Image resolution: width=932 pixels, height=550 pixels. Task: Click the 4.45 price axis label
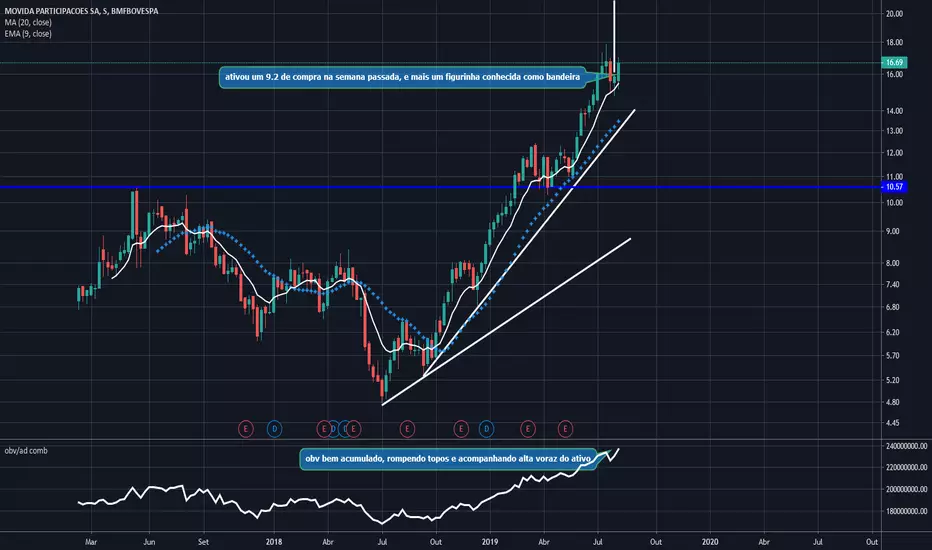click(x=894, y=423)
